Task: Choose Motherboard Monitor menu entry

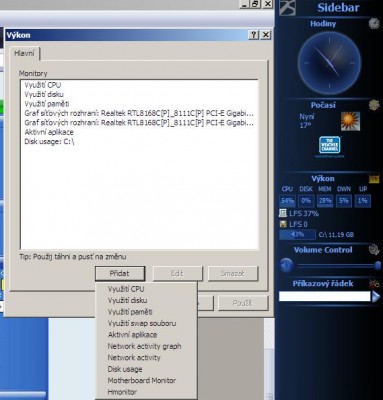Action: 147,380
